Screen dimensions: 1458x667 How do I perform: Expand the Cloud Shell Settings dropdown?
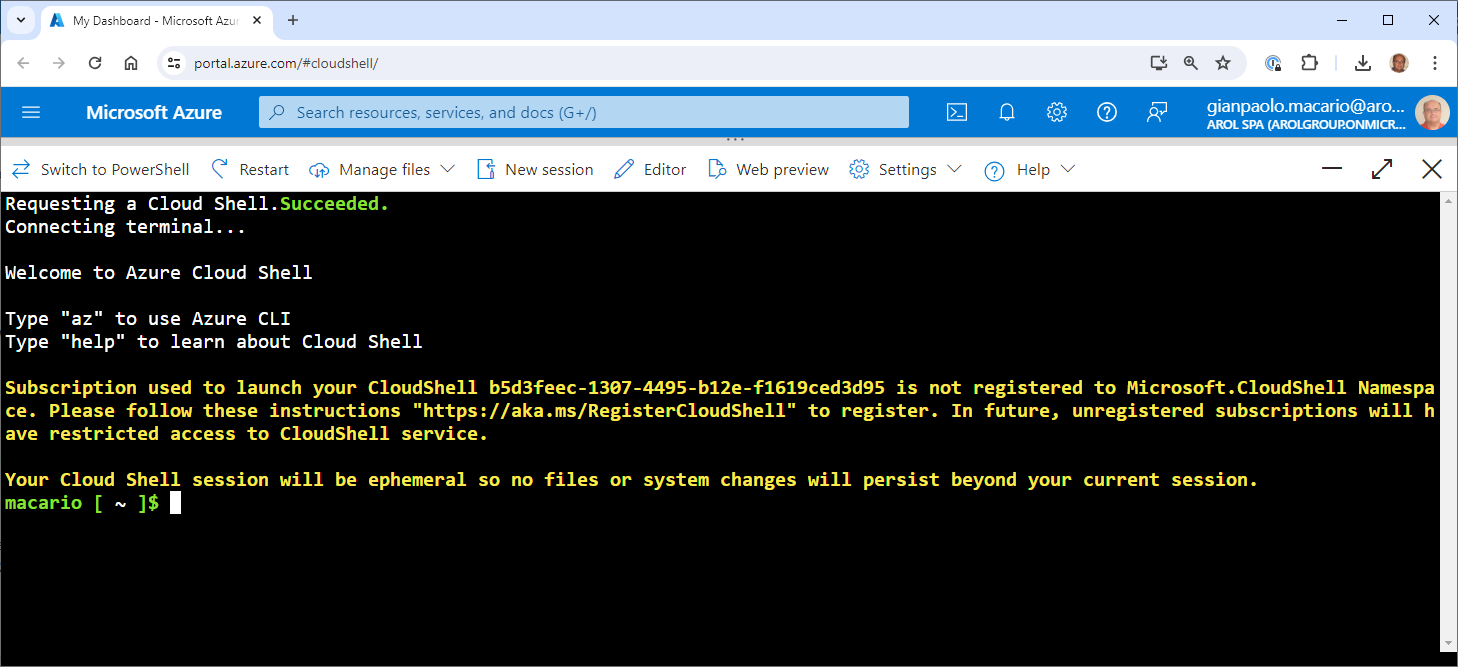(x=905, y=169)
